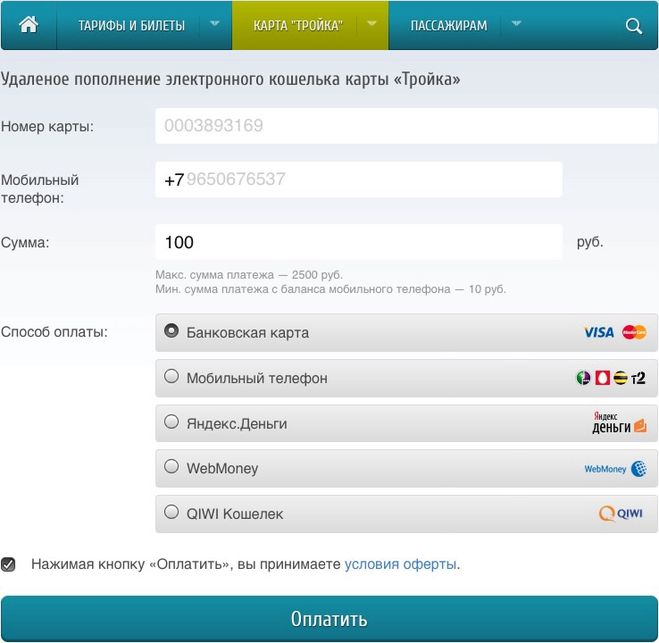Pick QIWI Кошелек payment option
This screenshot has height=643, width=659.
(406, 514)
